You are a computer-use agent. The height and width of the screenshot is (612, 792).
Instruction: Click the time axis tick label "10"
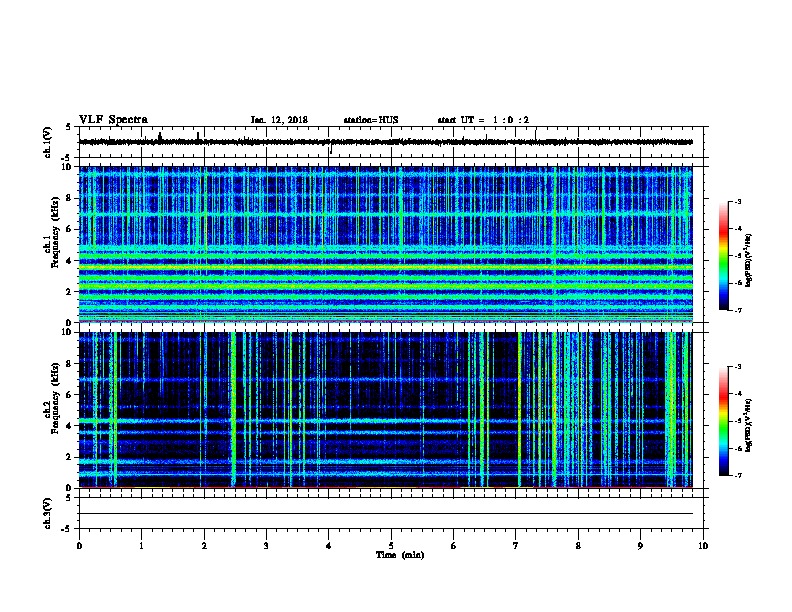click(x=703, y=546)
